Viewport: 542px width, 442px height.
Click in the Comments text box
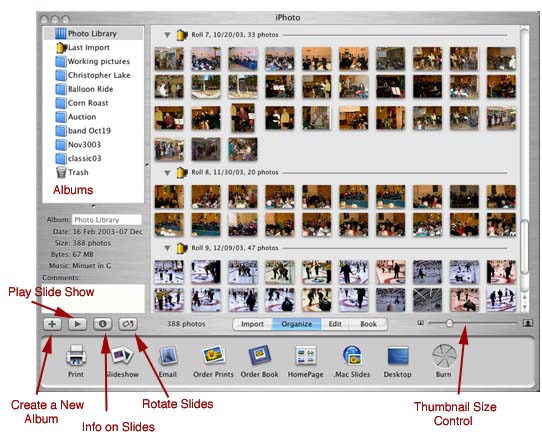pos(93,298)
